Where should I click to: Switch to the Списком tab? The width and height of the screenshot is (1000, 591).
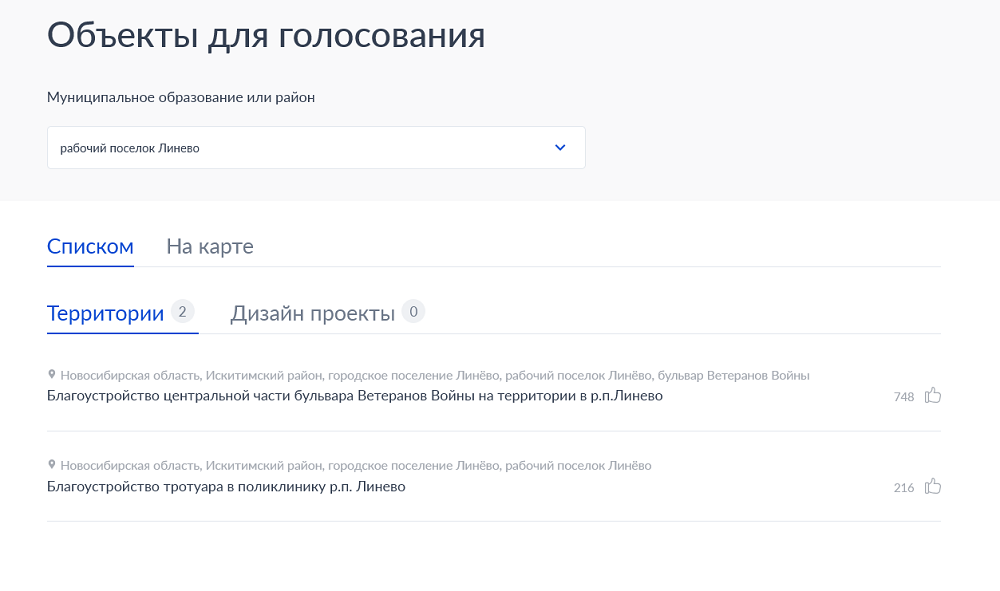90,246
